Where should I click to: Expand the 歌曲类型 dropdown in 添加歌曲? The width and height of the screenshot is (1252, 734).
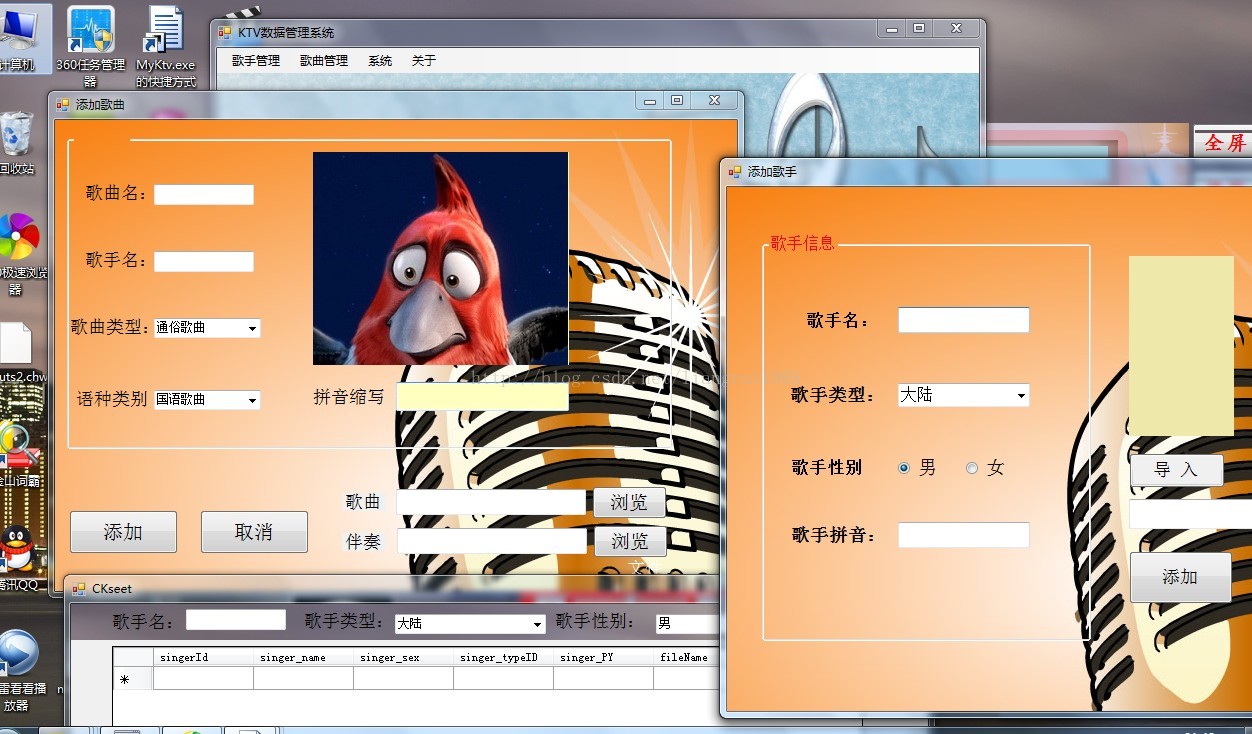tap(252, 328)
